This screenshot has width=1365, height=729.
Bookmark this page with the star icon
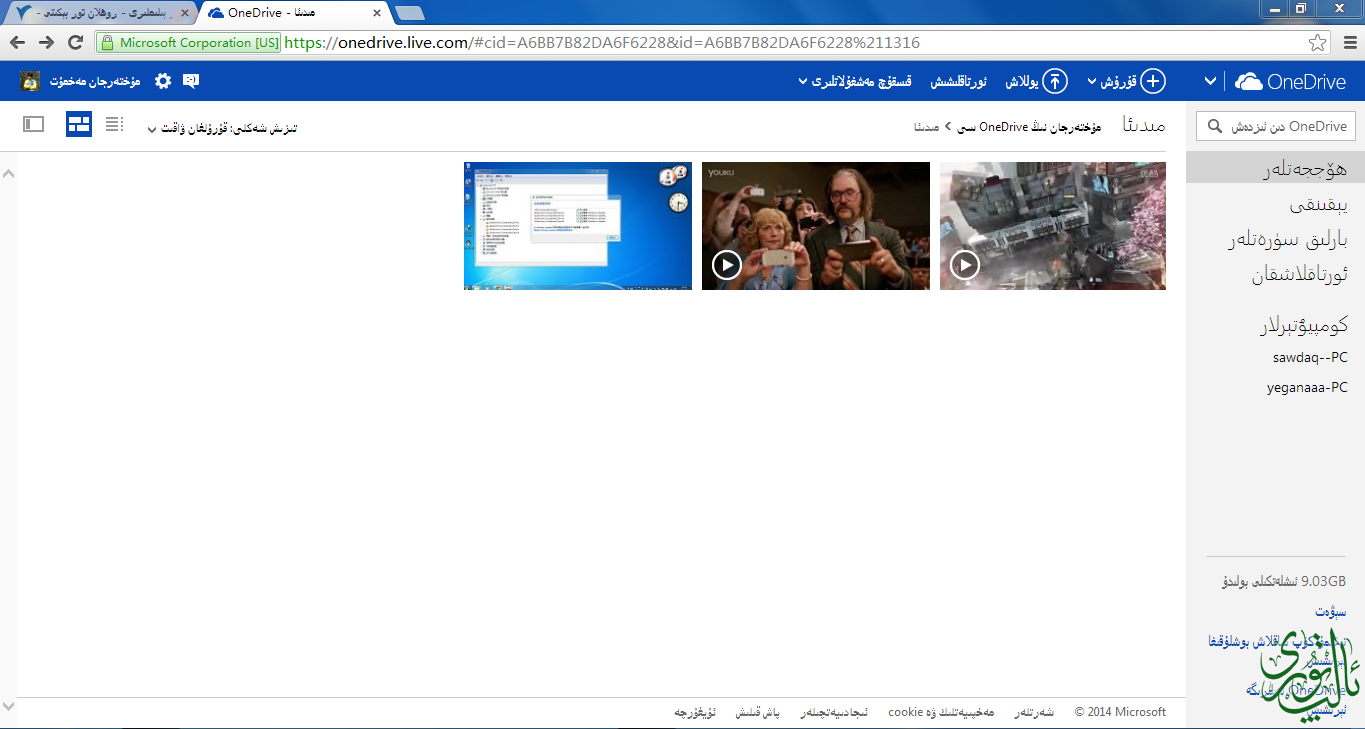1318,43
